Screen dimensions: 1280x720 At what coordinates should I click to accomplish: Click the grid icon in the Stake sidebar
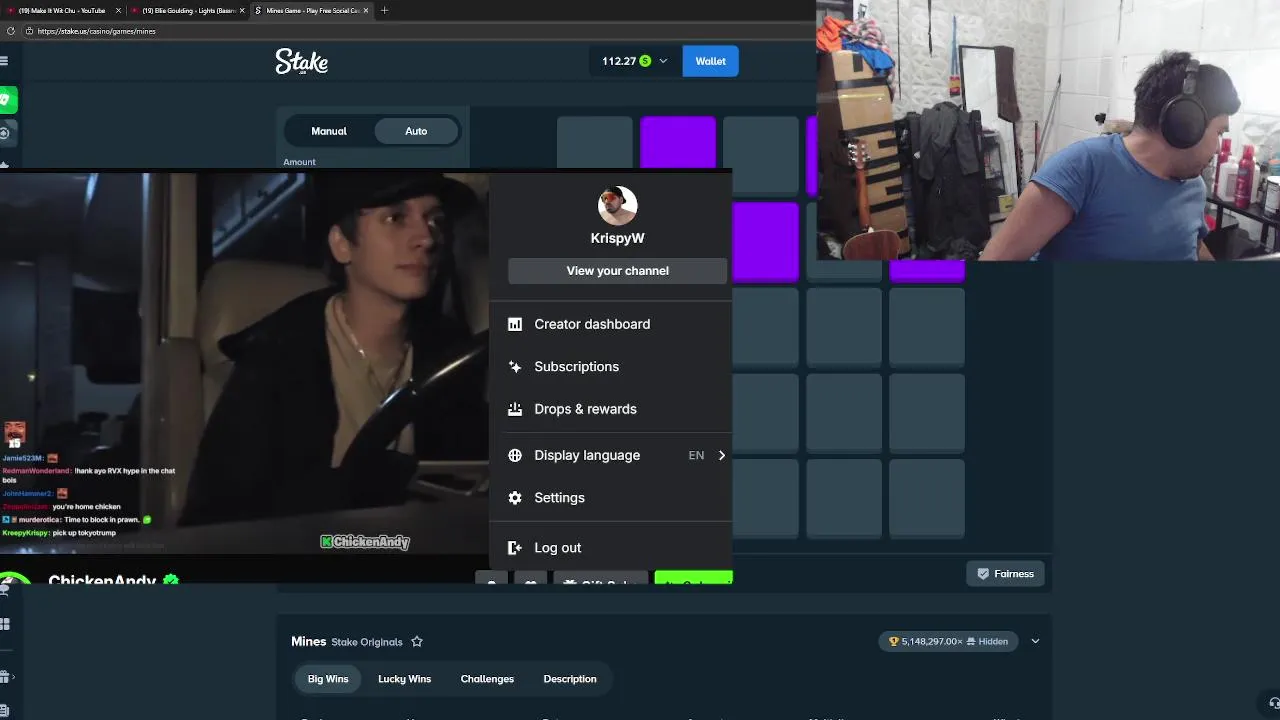click(x=5, y=624)
